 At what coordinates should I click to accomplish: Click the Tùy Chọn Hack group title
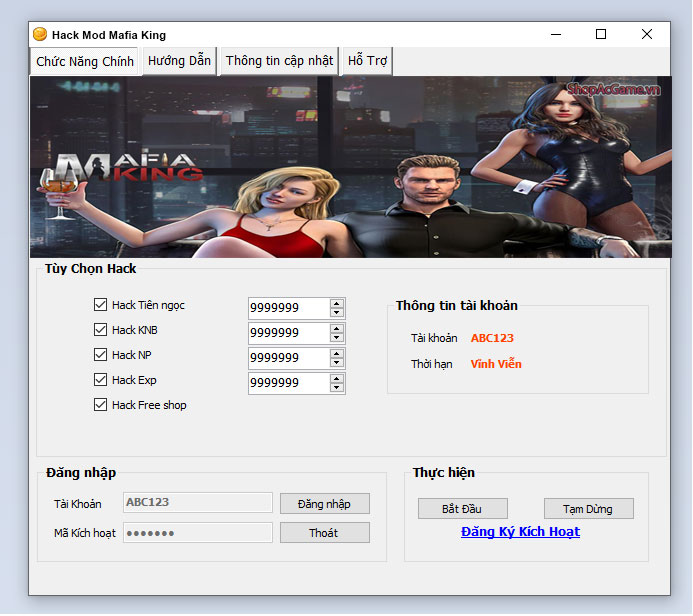point(91,269)
